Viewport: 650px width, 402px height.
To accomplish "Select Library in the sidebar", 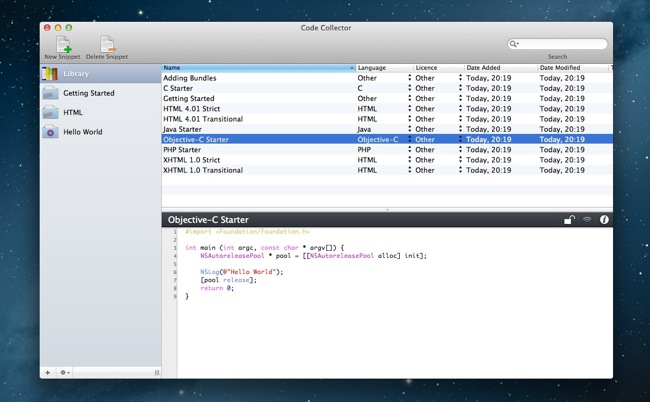I will pyautogui.click(x=101, y=74).
